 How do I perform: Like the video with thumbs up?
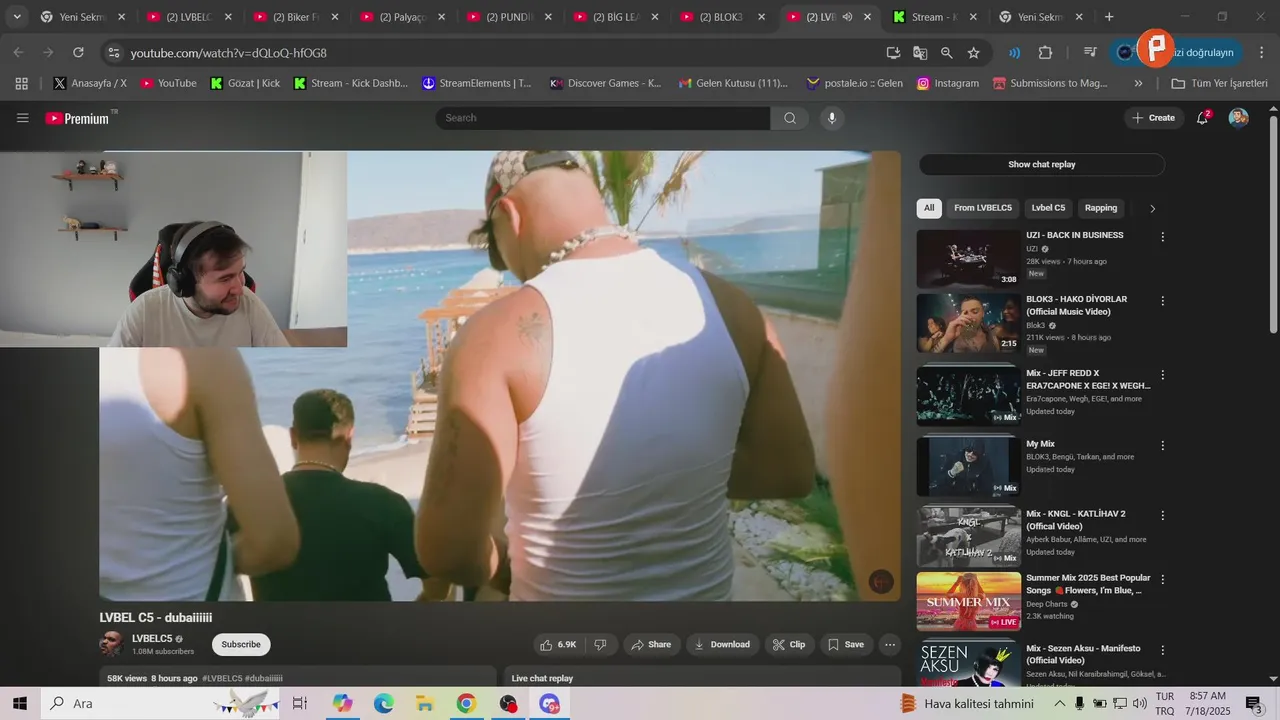pyautogui.click(x=558, y=645)
